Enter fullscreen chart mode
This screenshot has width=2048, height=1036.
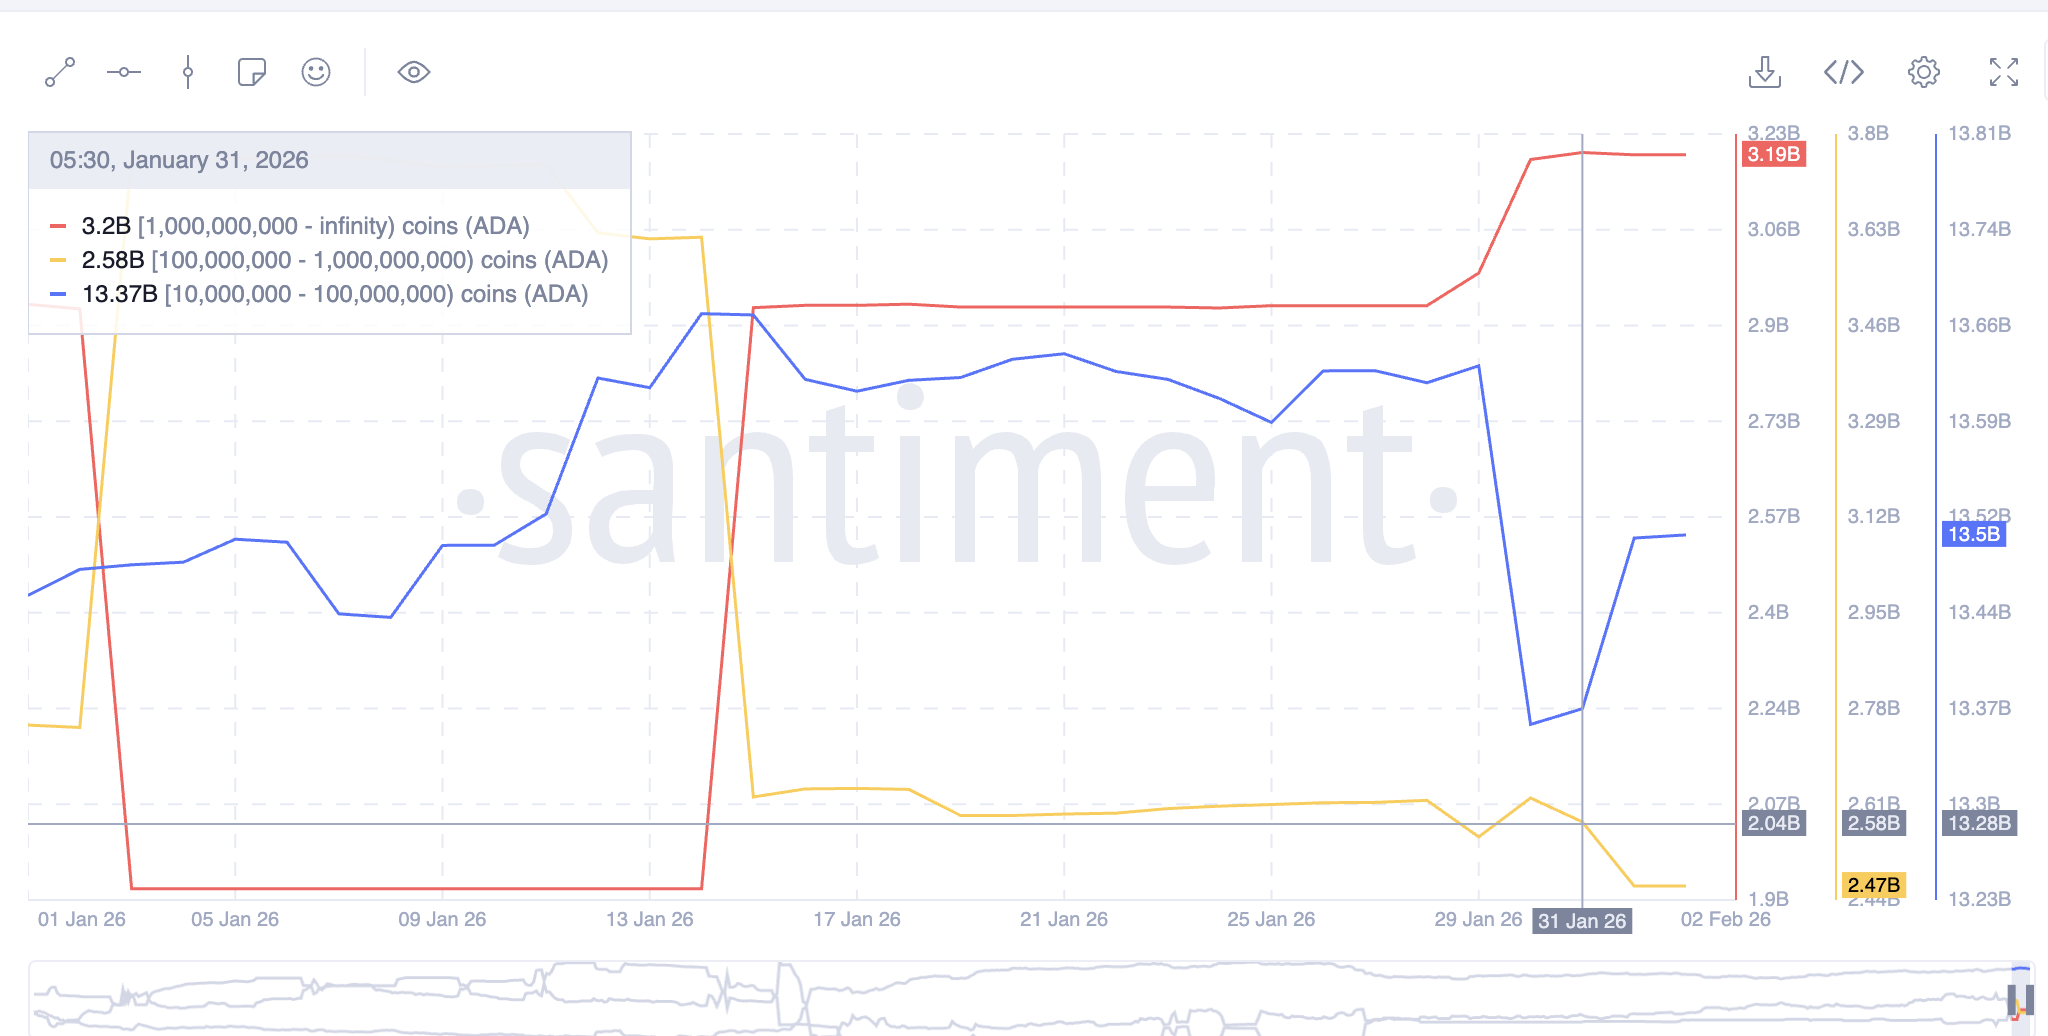coord(2004,72)
